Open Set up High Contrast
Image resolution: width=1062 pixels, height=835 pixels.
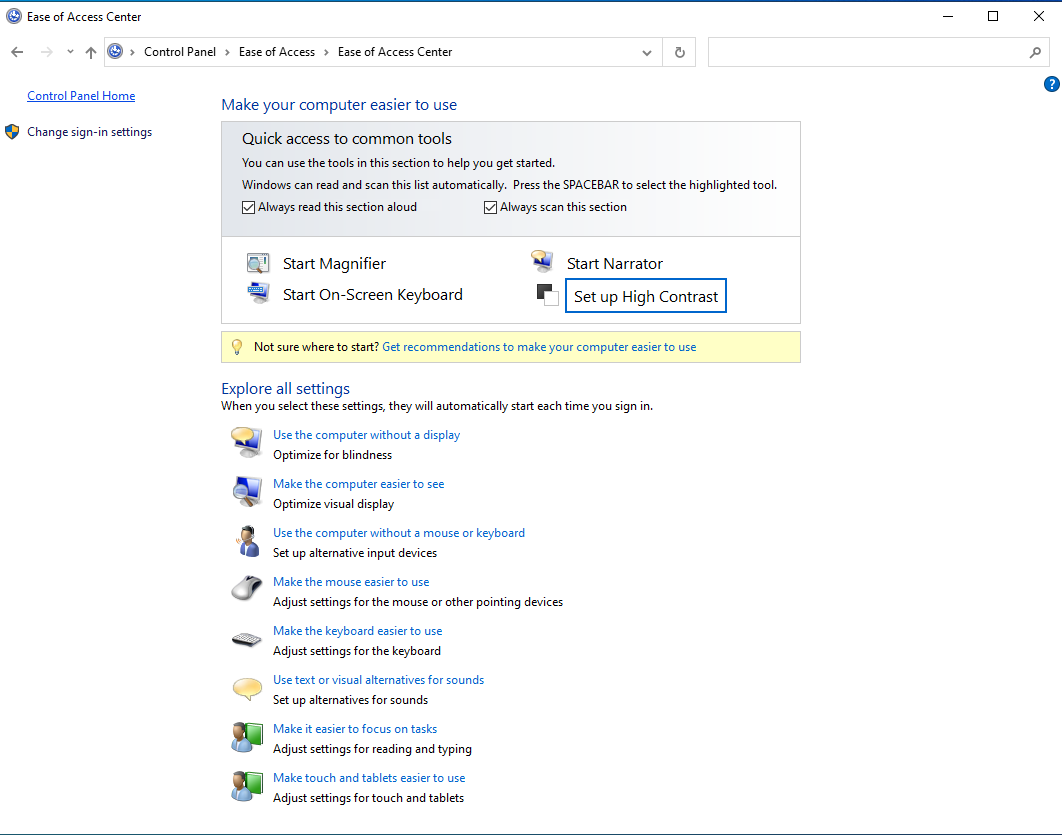(x=645, y=296)
